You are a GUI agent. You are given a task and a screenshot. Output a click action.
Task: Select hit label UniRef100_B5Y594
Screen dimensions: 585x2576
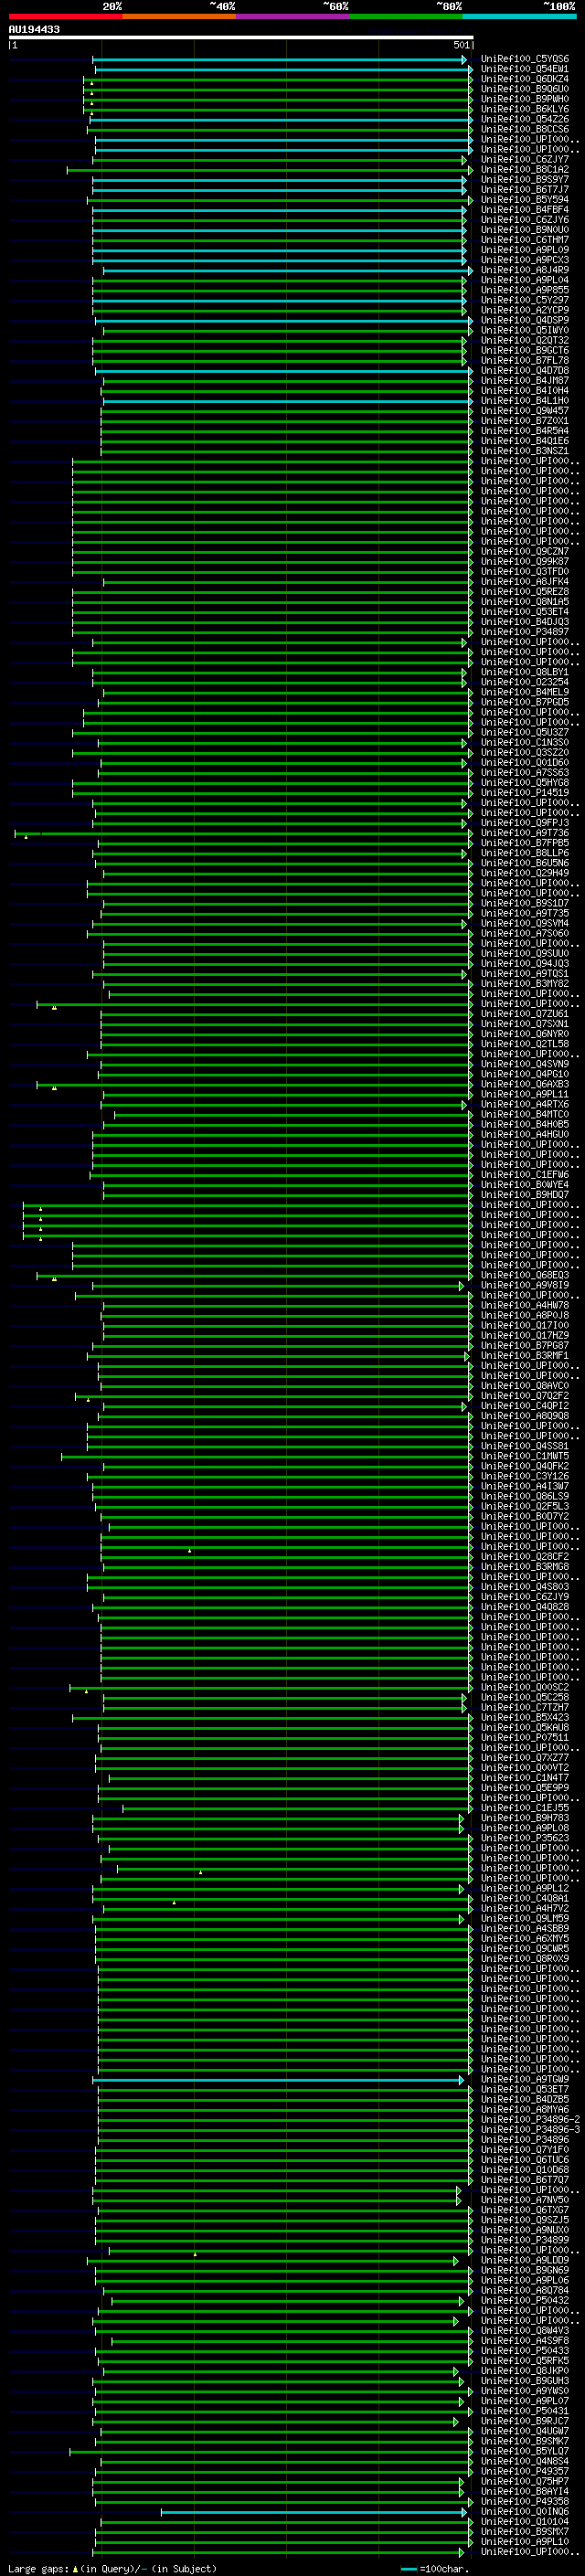524,200
